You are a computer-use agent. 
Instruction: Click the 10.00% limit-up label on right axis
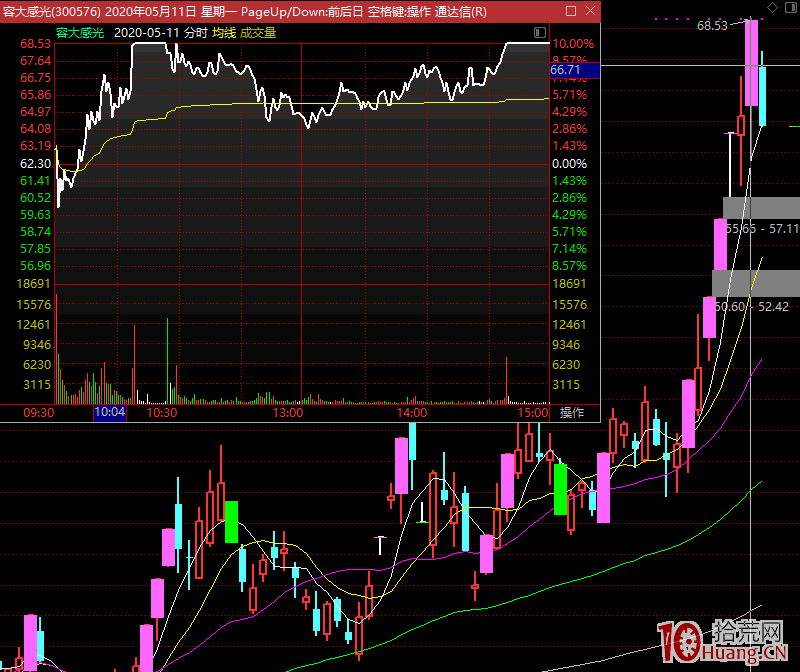(x=573, y=44)
